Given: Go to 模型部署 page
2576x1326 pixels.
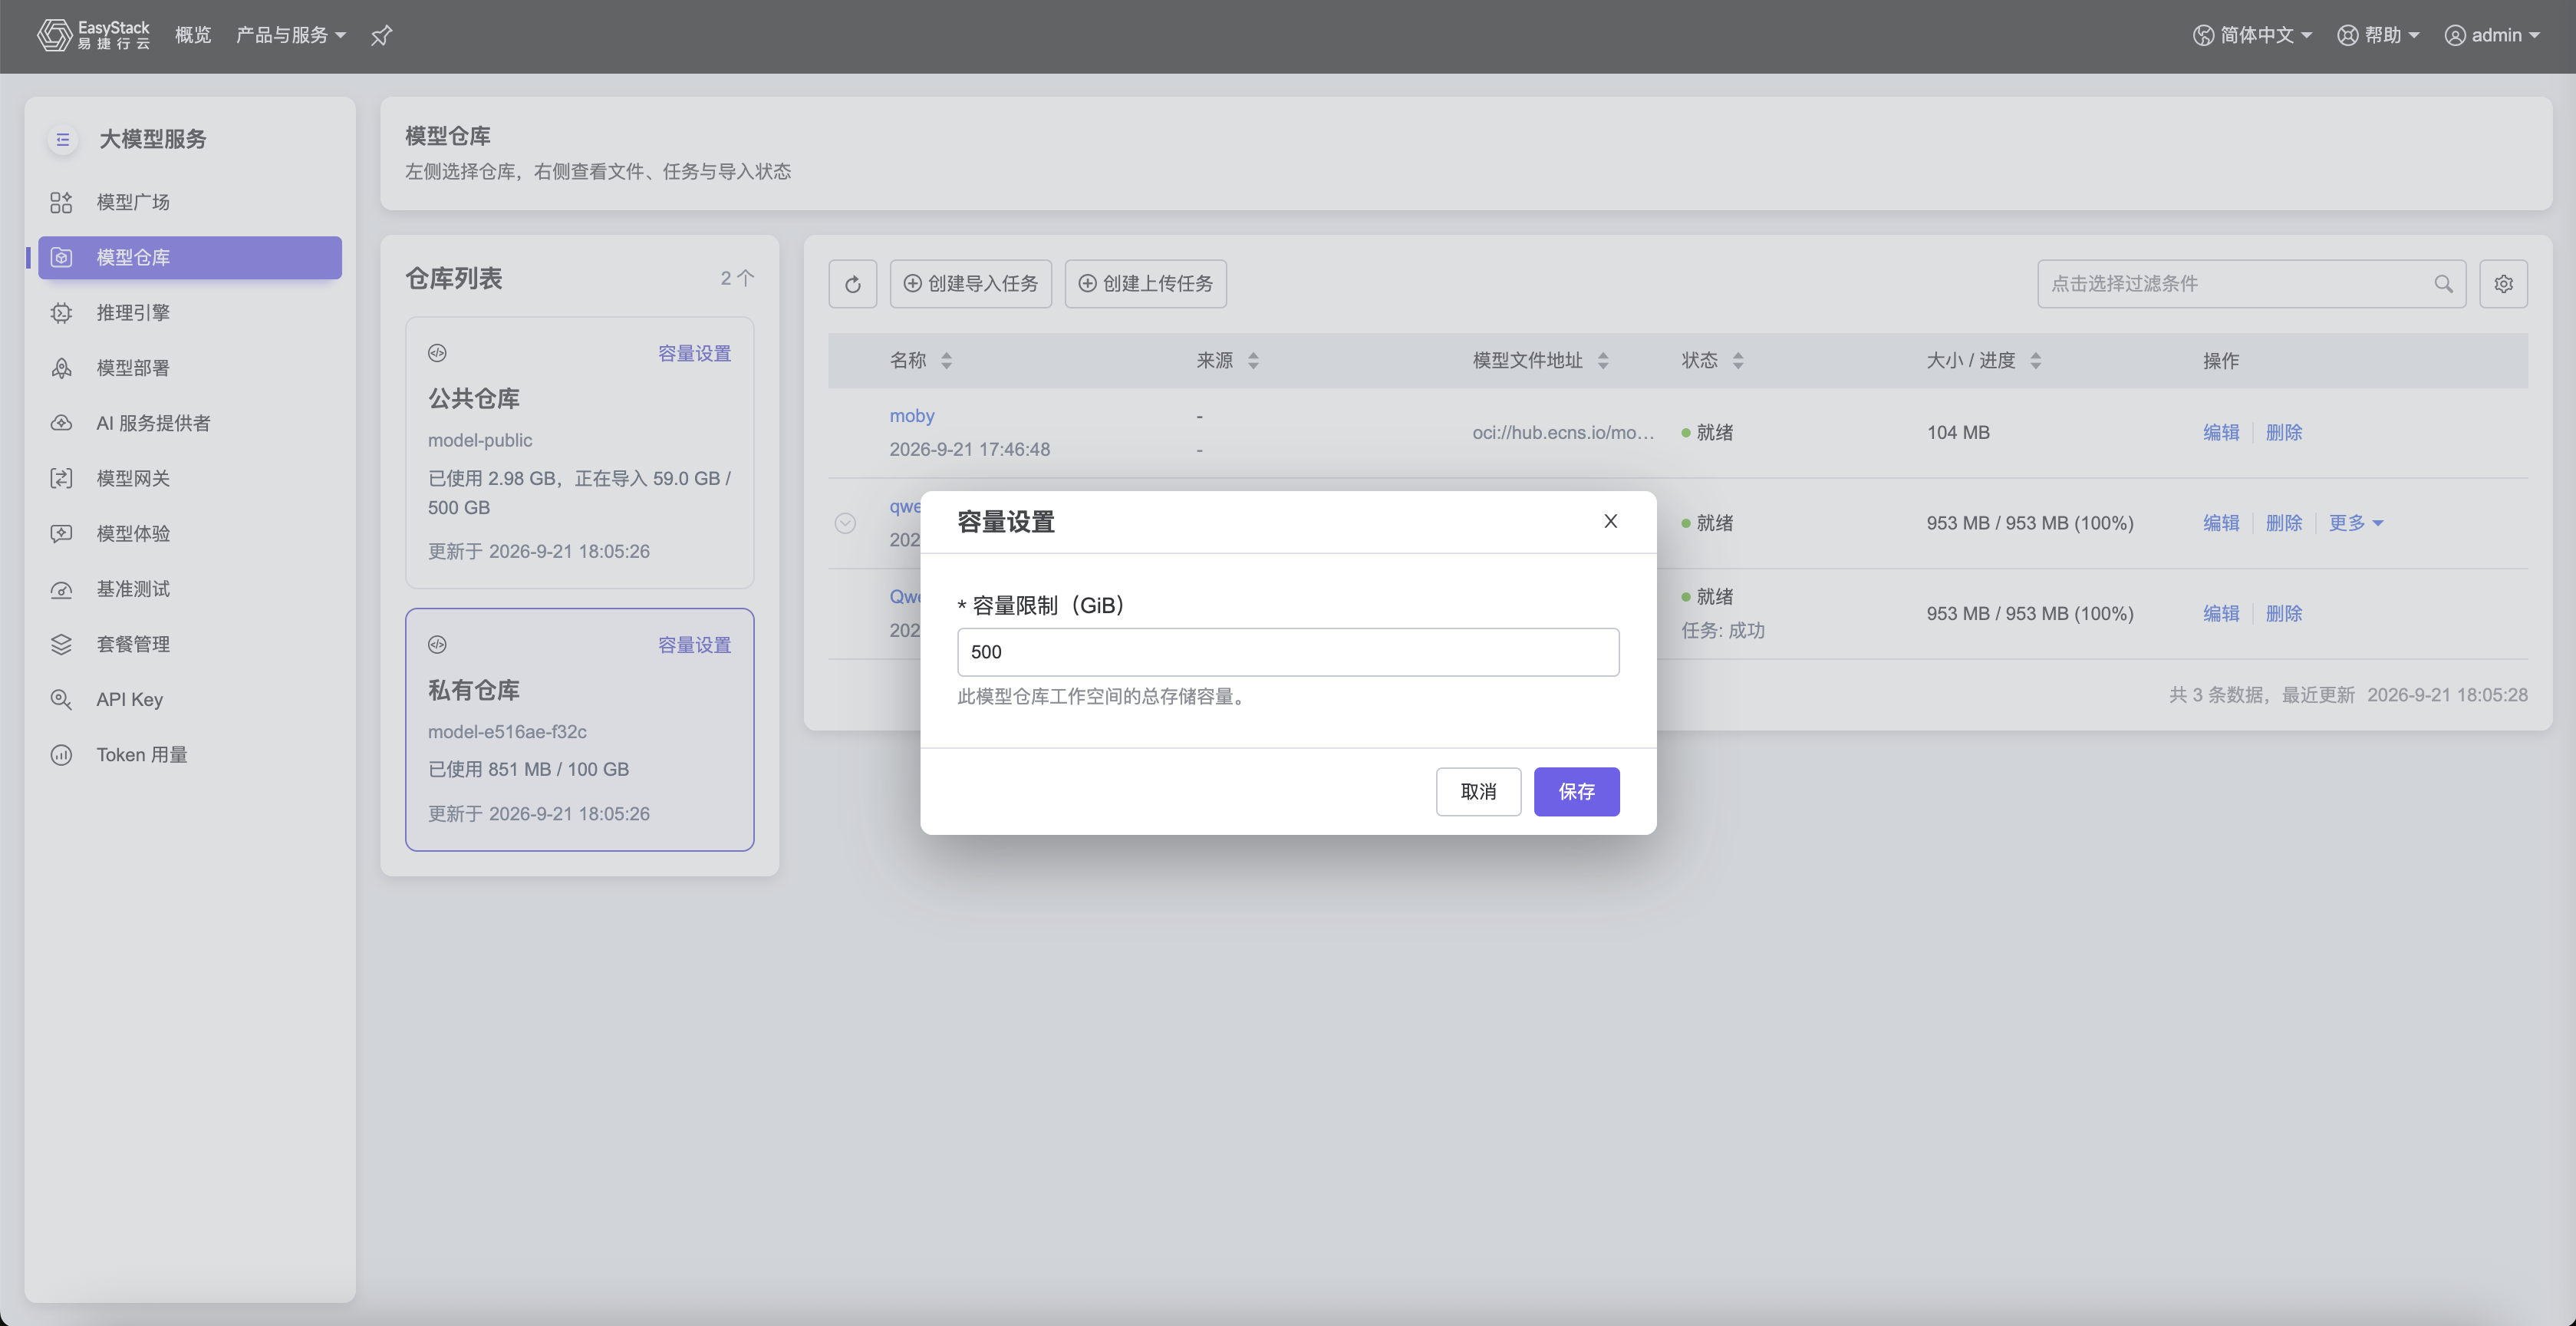Looking at the screenshot, I should coord(190,368).
